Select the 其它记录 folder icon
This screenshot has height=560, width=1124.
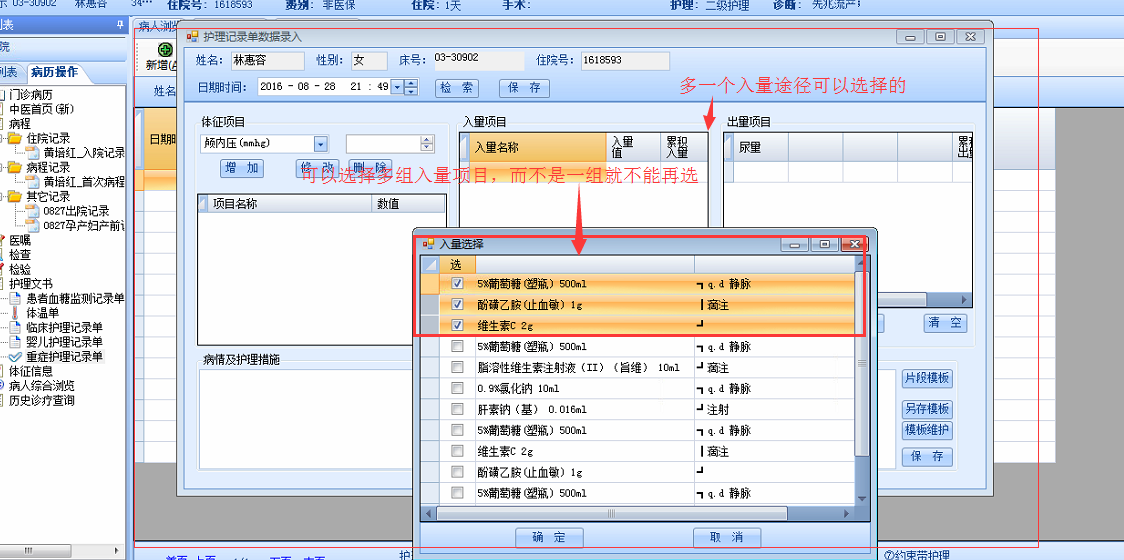(x=15, y=196)
